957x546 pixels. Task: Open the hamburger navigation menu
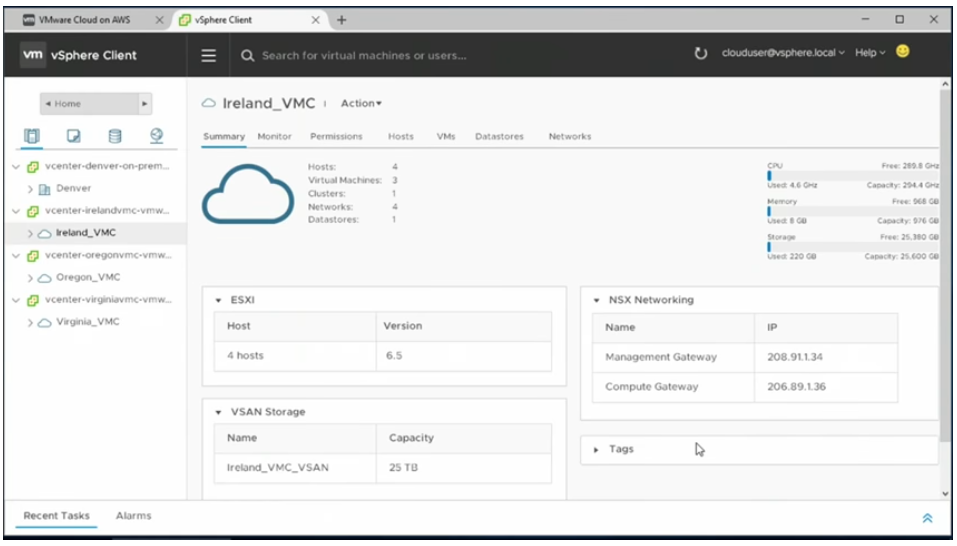point(209,56)
